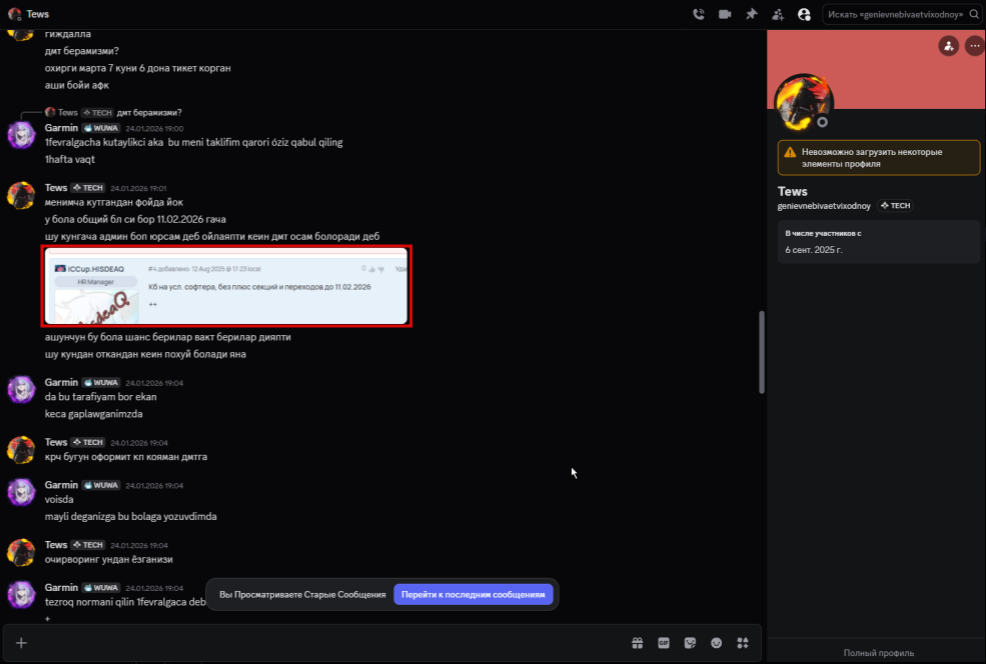The height and width of the screenshot is (664, 986).
Task: Click the message 'keca gaplawganimzda'
Action: click(94, 414)
